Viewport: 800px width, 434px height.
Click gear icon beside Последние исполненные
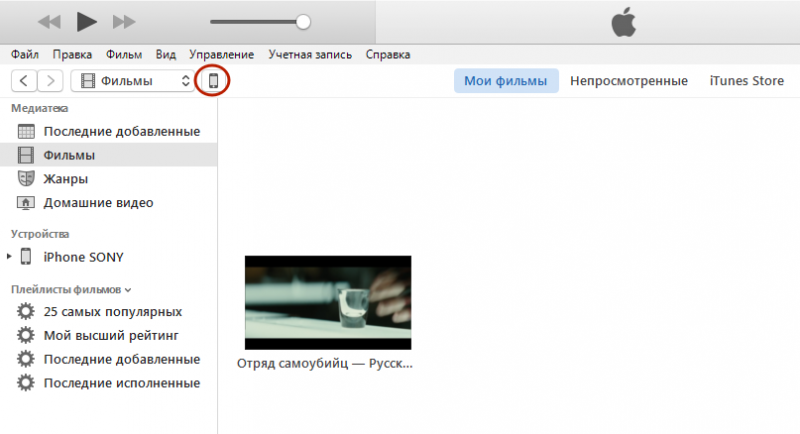[26, 382]
